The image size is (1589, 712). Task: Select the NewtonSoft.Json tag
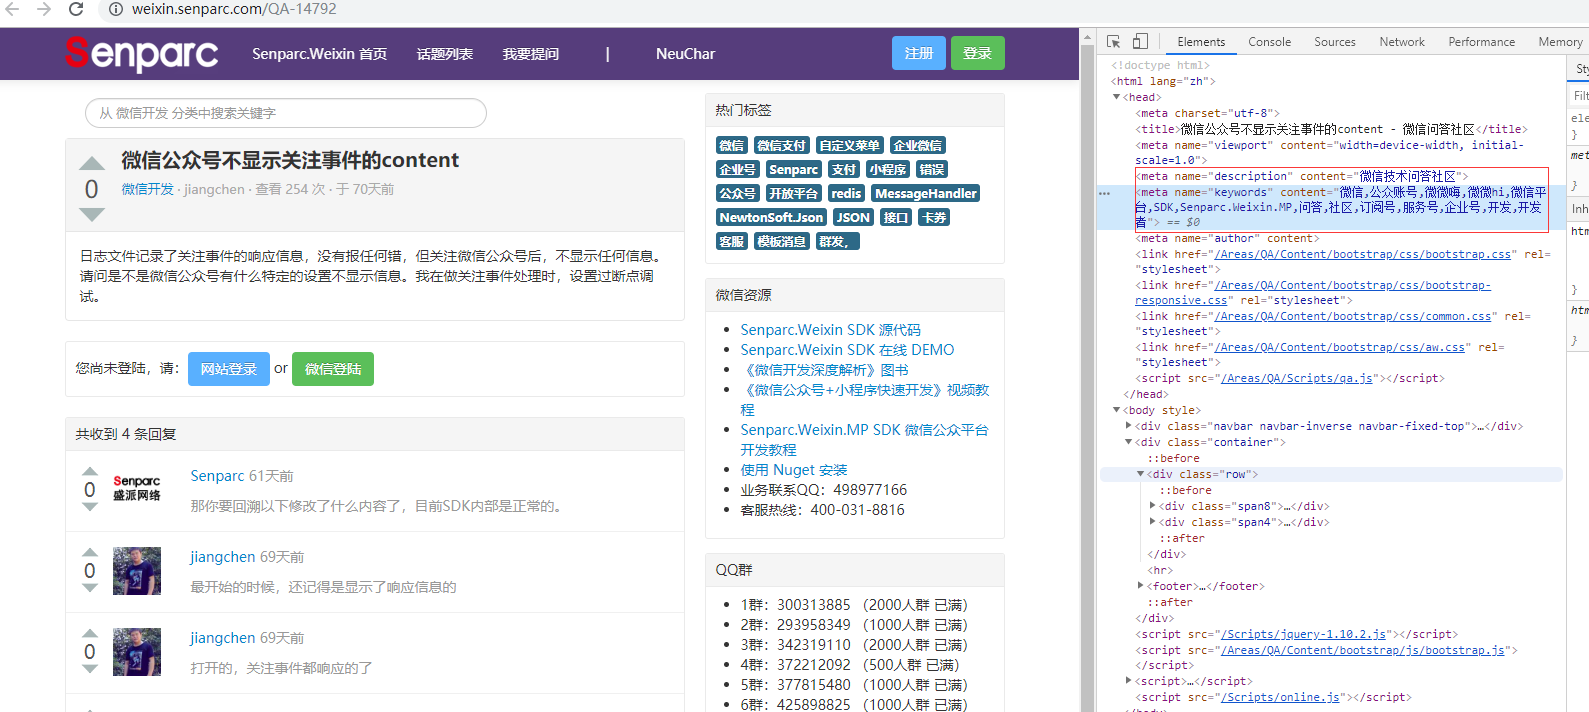(771, 218)
